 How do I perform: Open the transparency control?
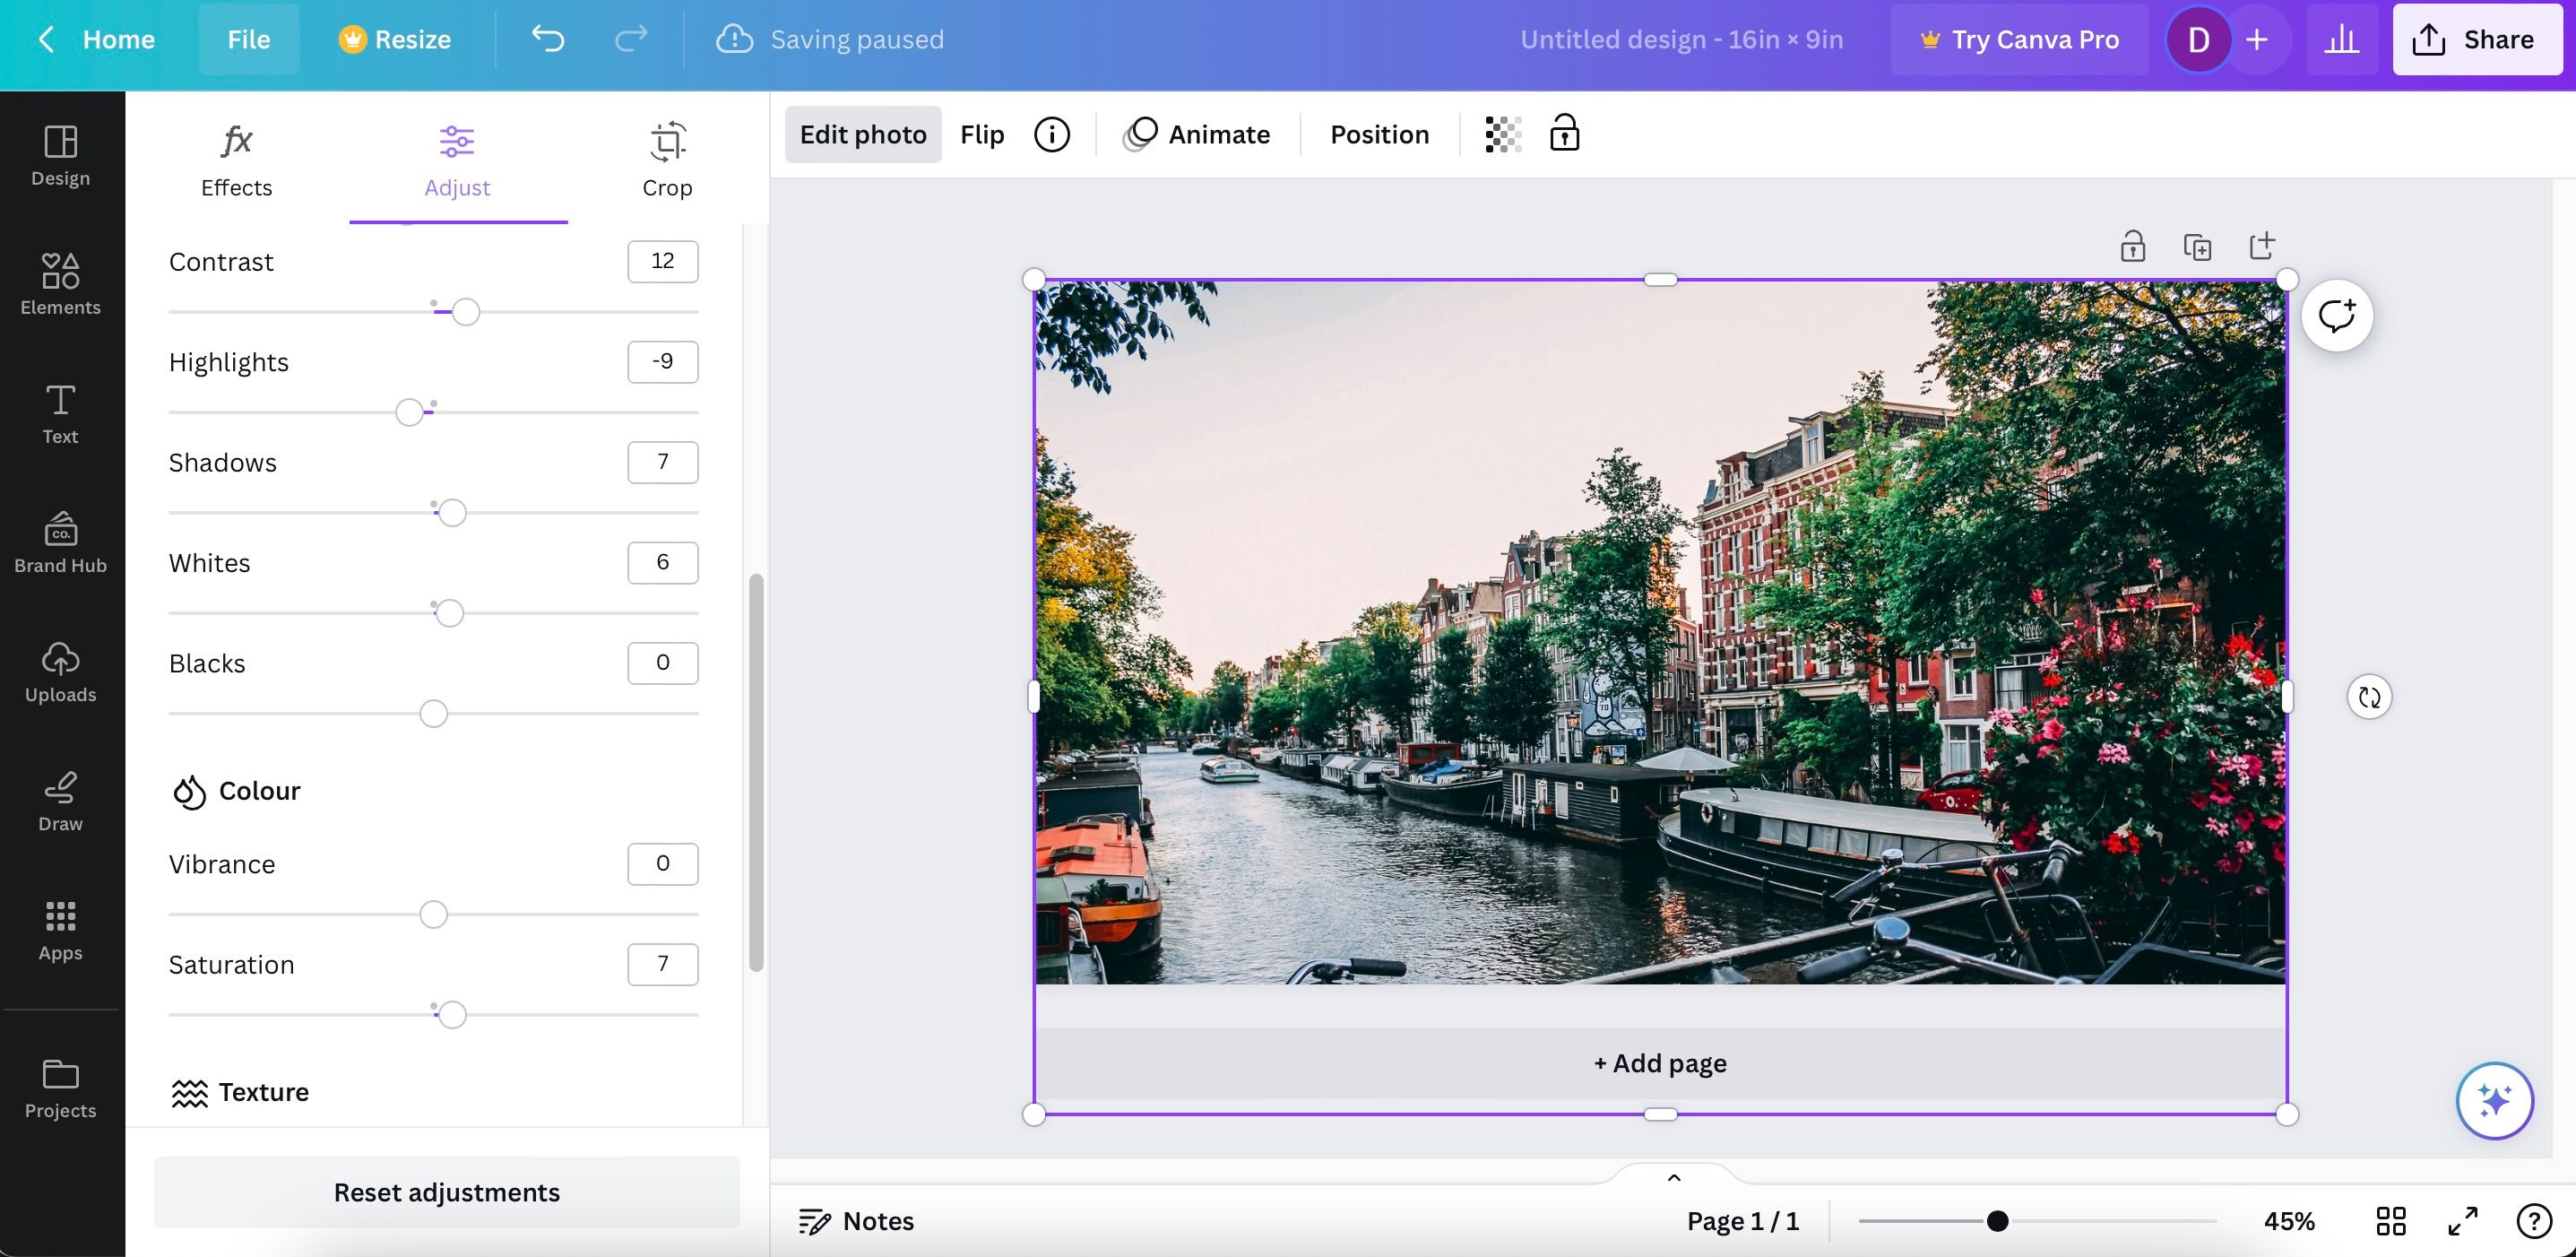(1501, 133)
